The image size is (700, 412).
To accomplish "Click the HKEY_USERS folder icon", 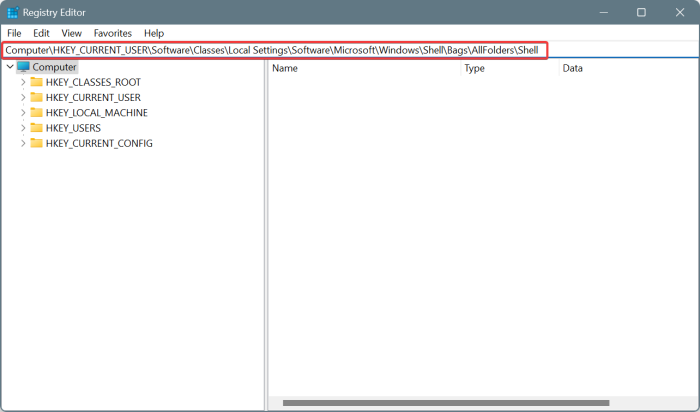I will point(36,128).
